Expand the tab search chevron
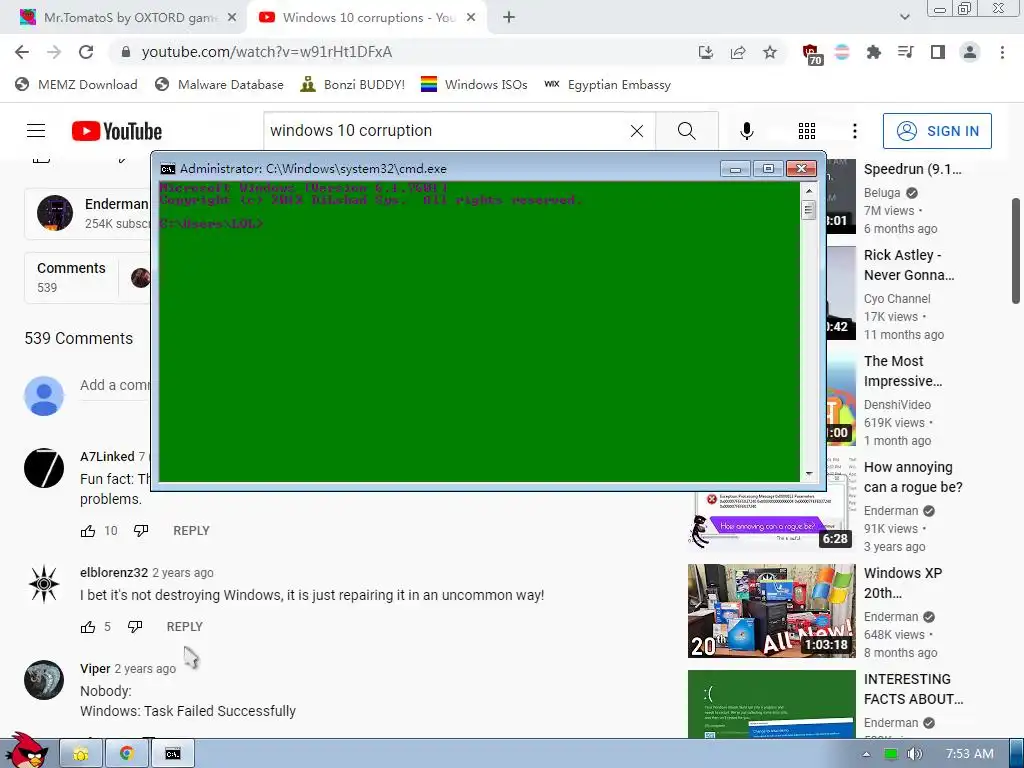The image size is (1024, 768). point(904,17)
